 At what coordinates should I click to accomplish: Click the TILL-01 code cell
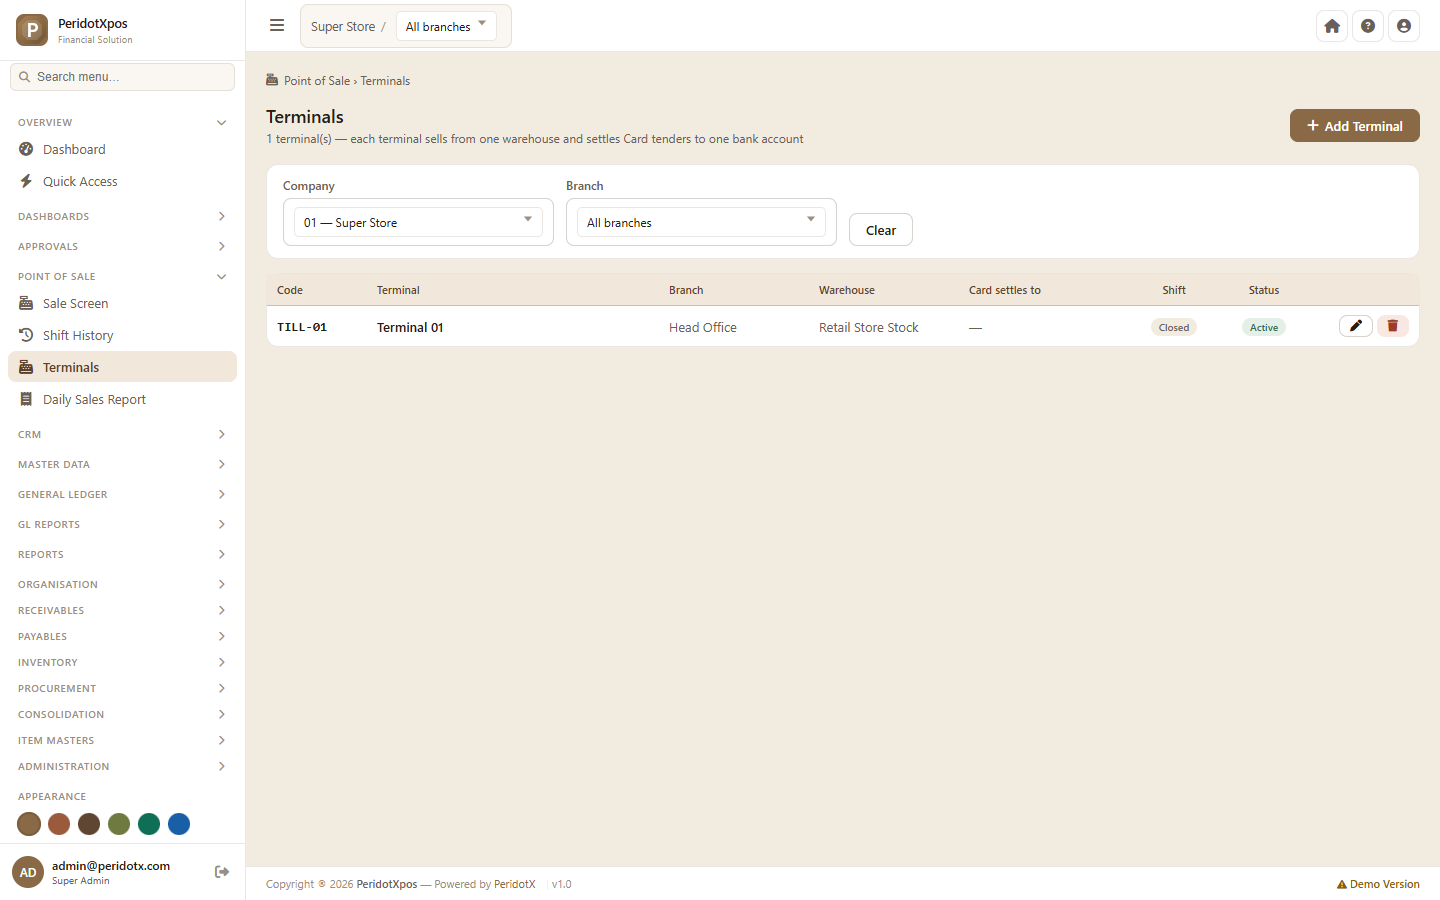click(302, 327)
